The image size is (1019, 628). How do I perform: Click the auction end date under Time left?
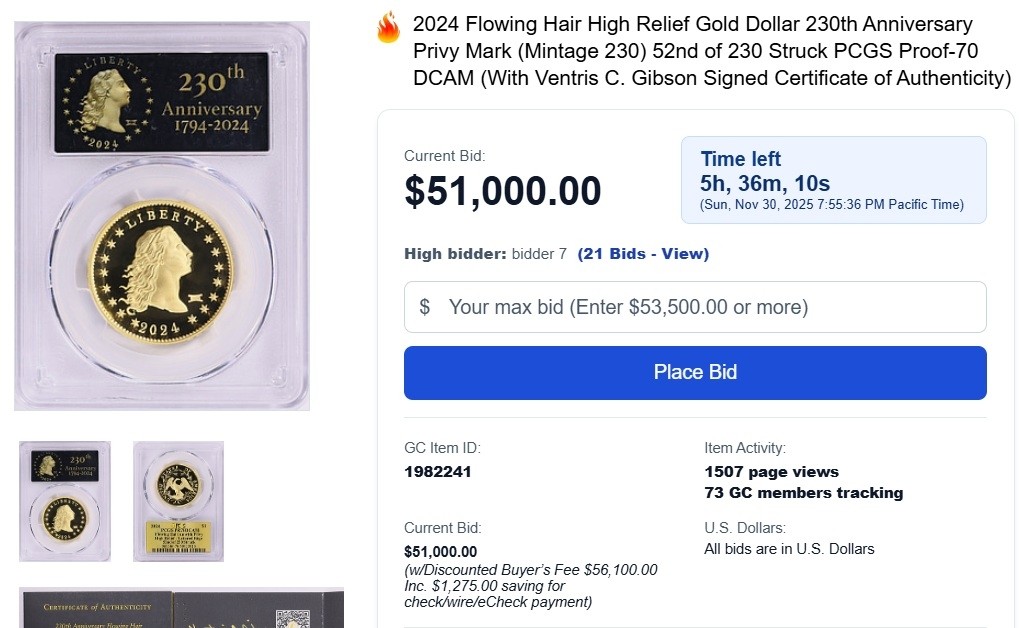pos(832,205)
